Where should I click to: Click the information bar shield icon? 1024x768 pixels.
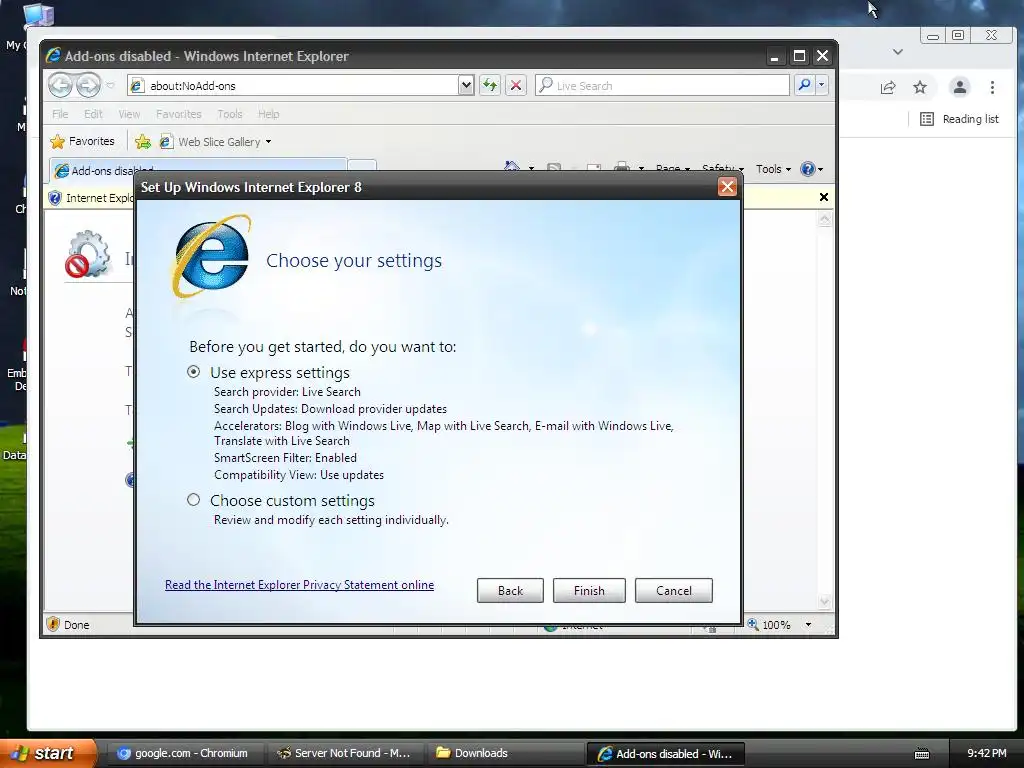[55, 197]
